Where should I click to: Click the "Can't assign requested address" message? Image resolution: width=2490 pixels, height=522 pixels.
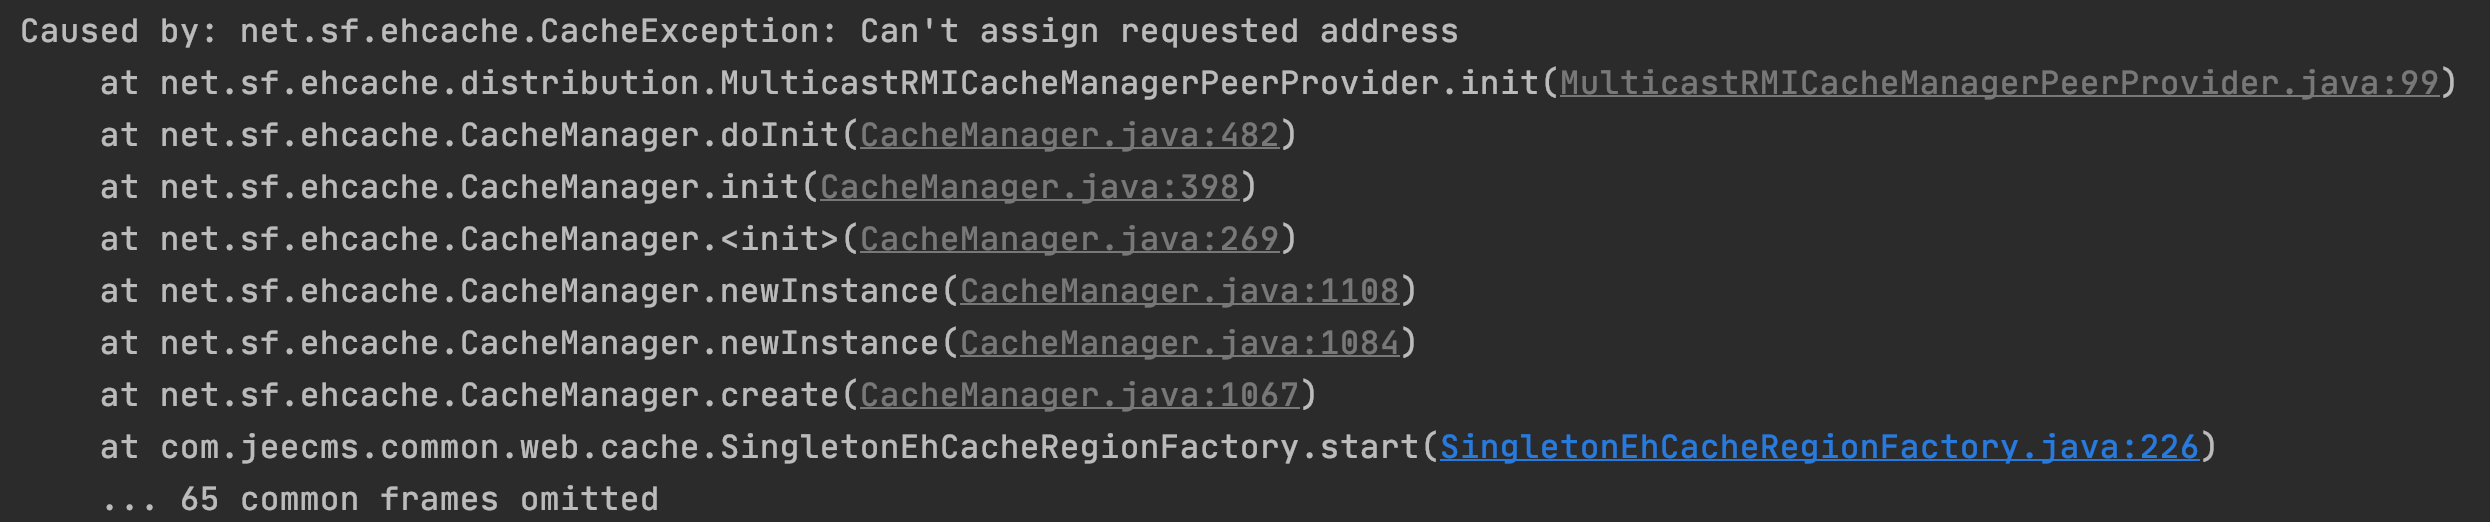(x=1158, y=31)
